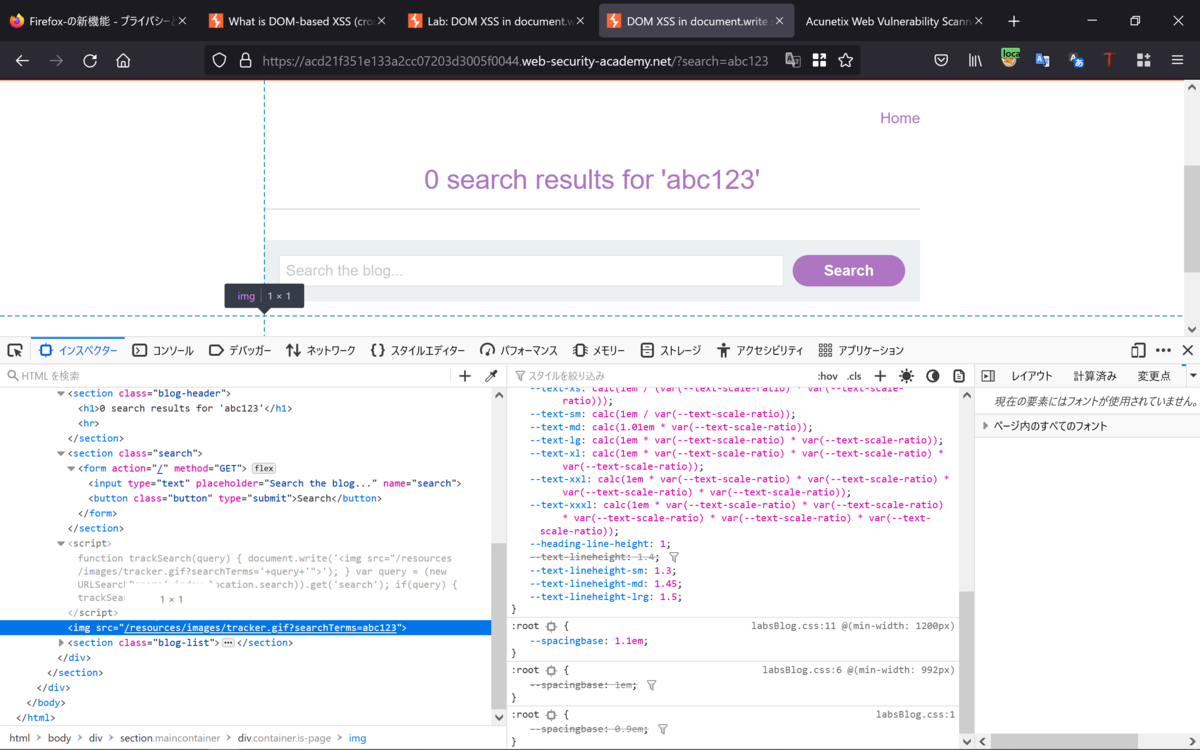
Task: Select body in the breadcrumb
Action: coord(59,738)
